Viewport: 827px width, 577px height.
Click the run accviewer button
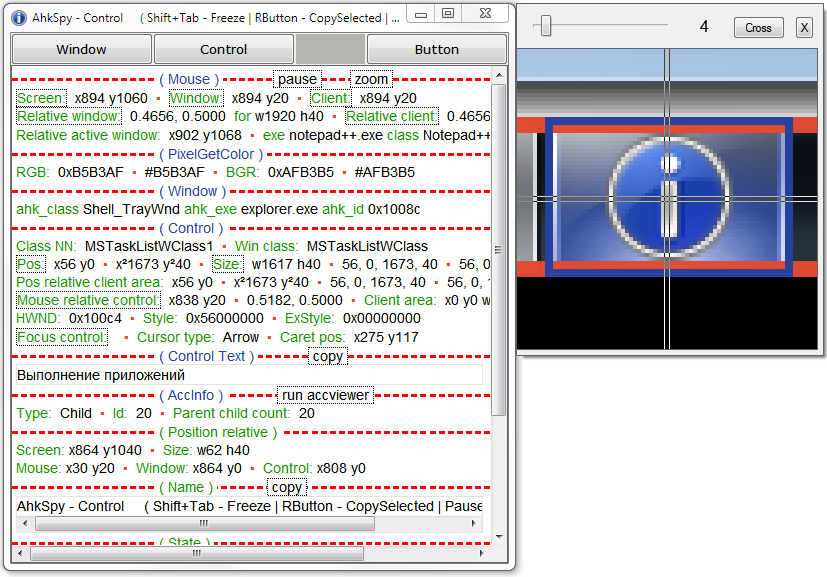point(325,395)
